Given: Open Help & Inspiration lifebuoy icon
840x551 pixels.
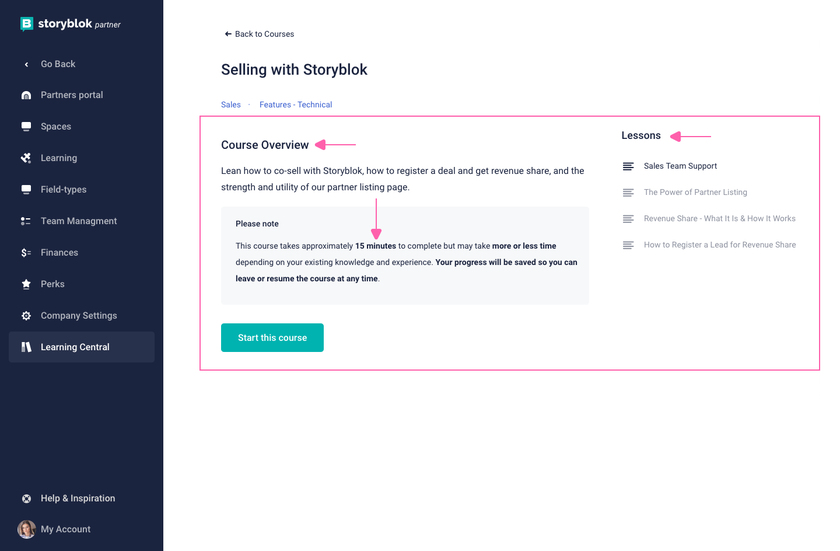Looking at the screenshot, I should click(x=26, y=499).
